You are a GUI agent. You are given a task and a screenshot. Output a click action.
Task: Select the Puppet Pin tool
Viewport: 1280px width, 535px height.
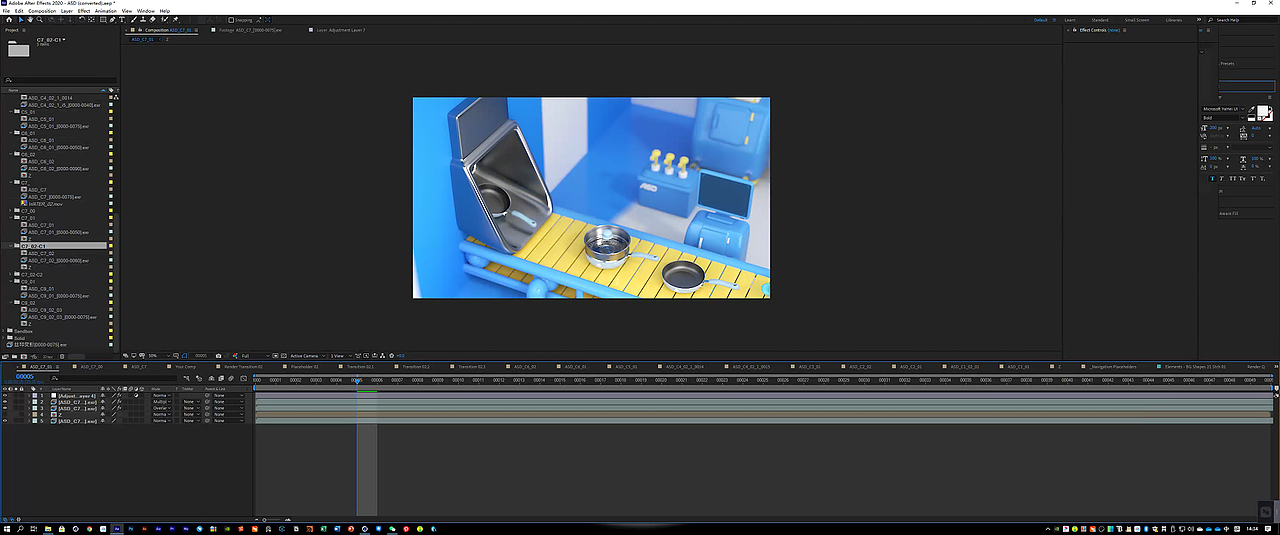coord(176,19)
